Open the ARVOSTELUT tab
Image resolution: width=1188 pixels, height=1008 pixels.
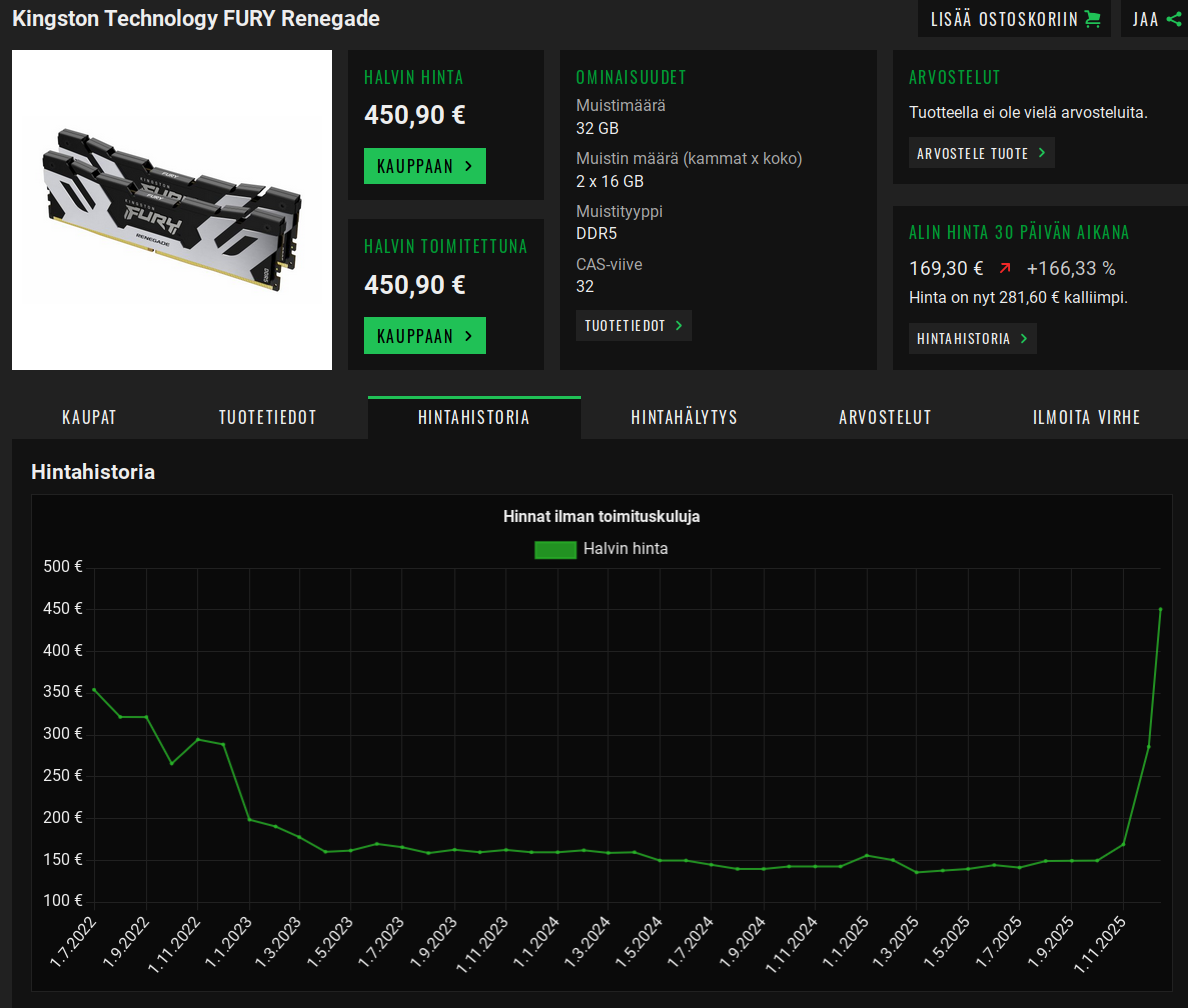[885, 418]
